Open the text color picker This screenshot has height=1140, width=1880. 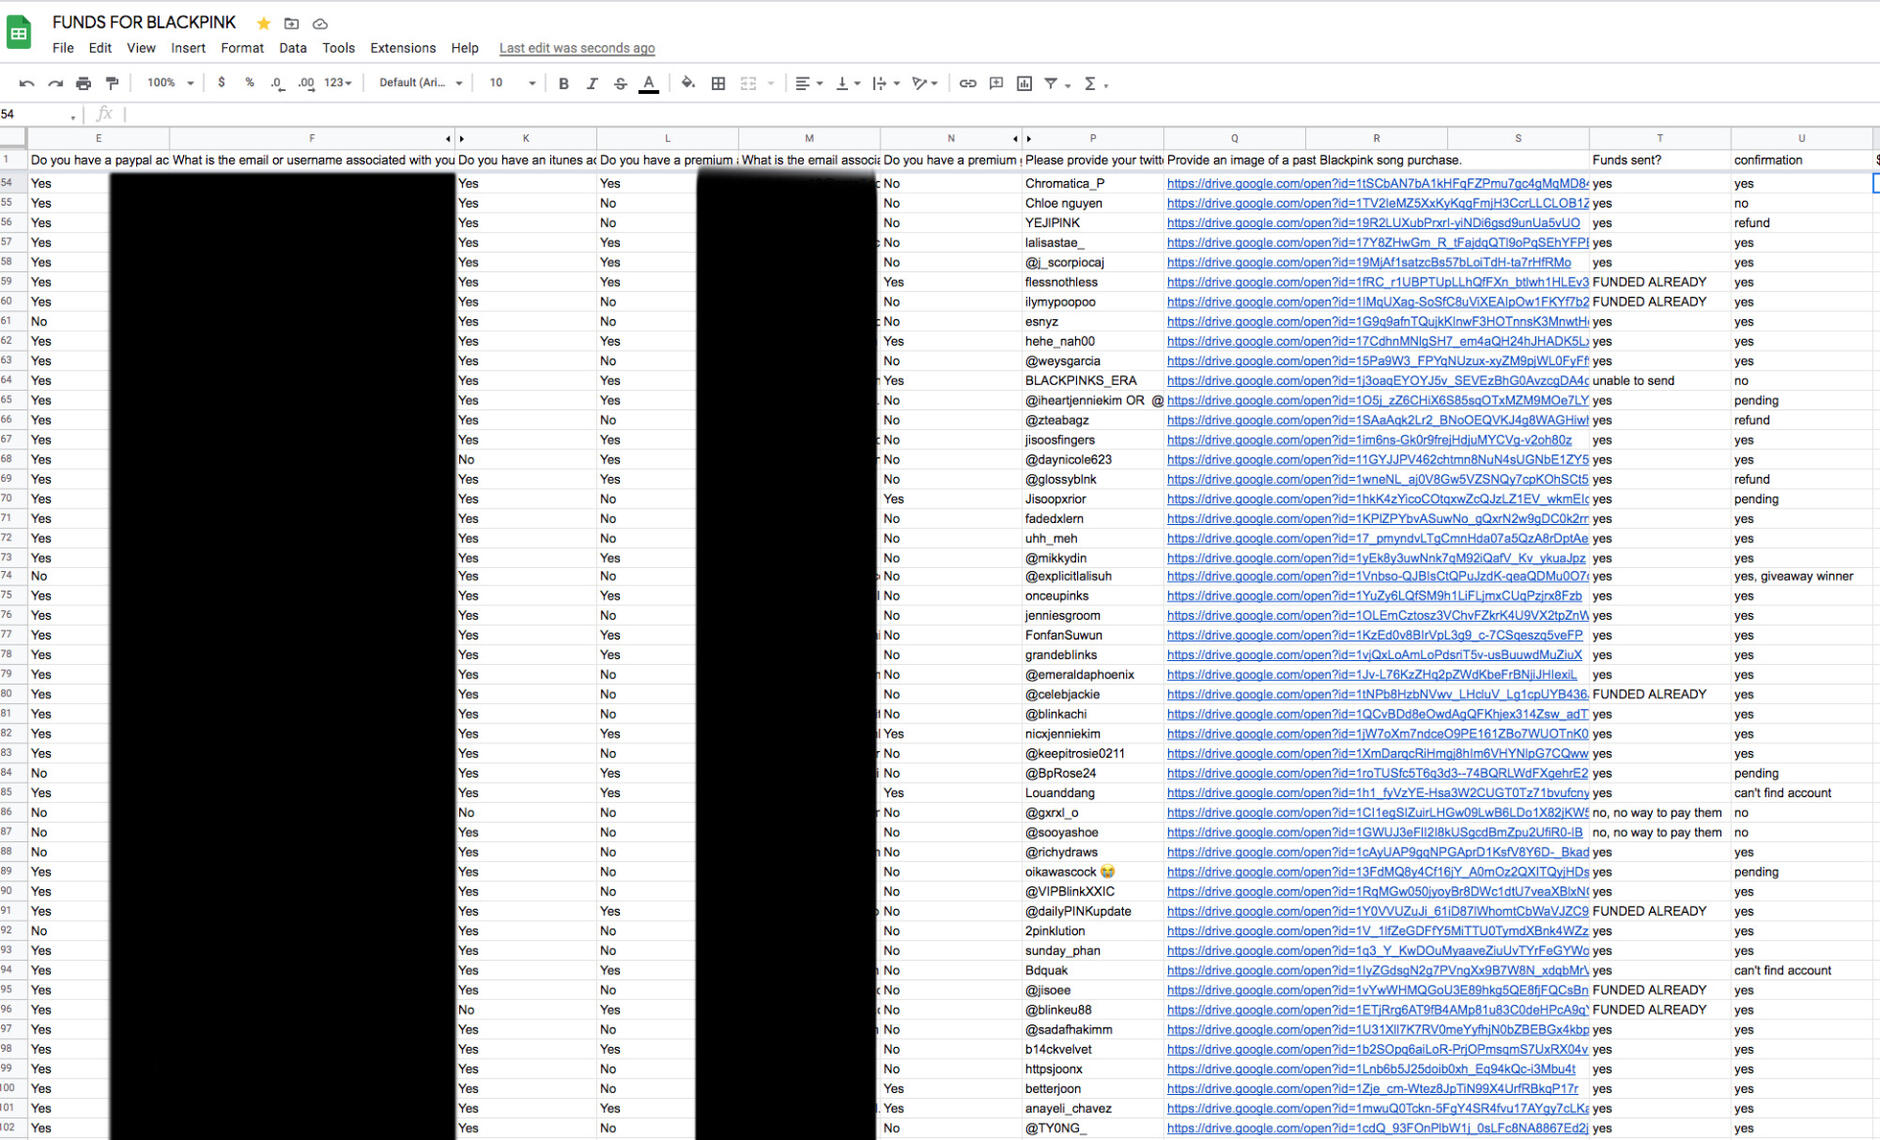tap(648, 83)
